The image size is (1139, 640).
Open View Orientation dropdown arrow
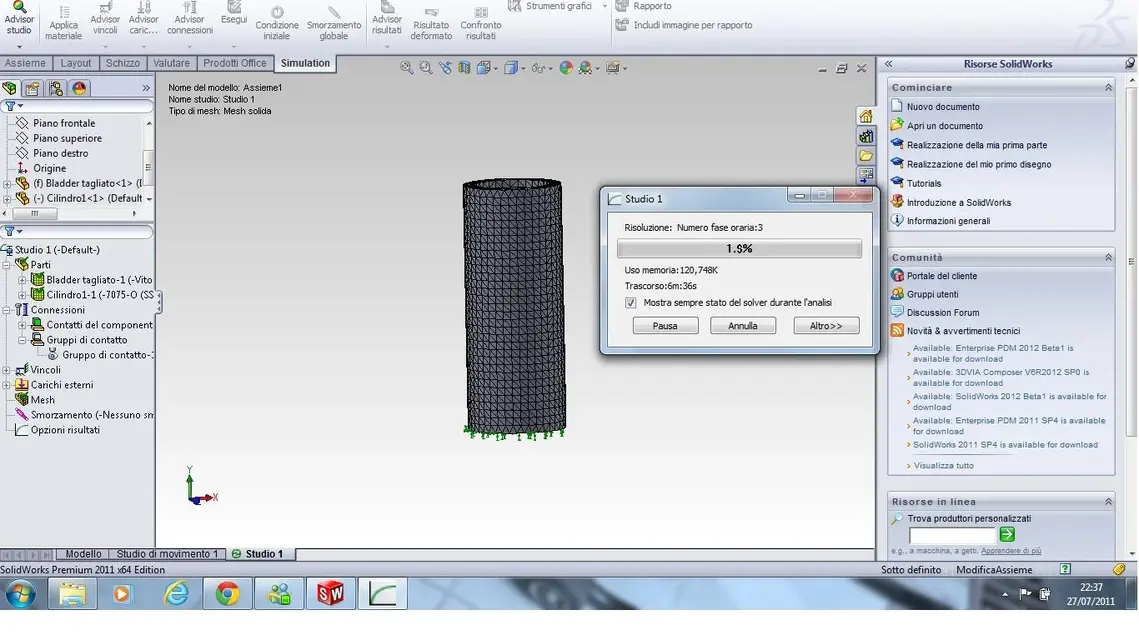tap(495, 68)
